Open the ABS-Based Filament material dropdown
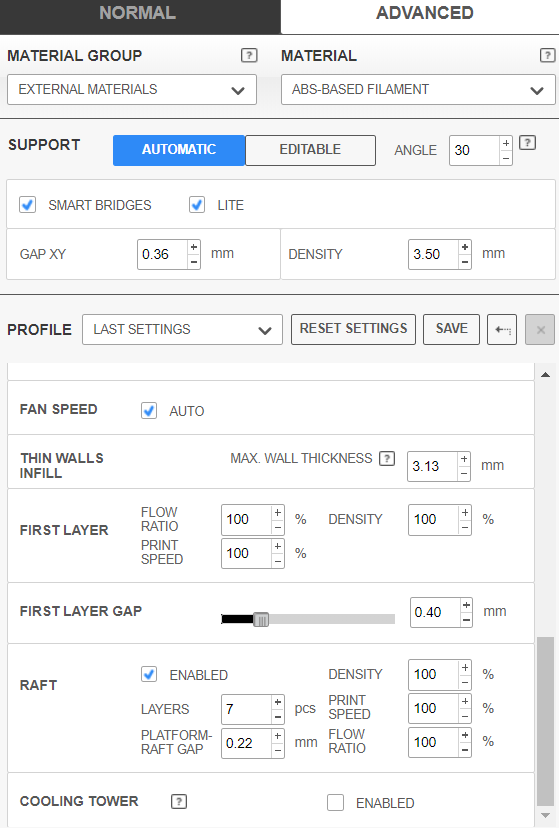 click(418, 89)
